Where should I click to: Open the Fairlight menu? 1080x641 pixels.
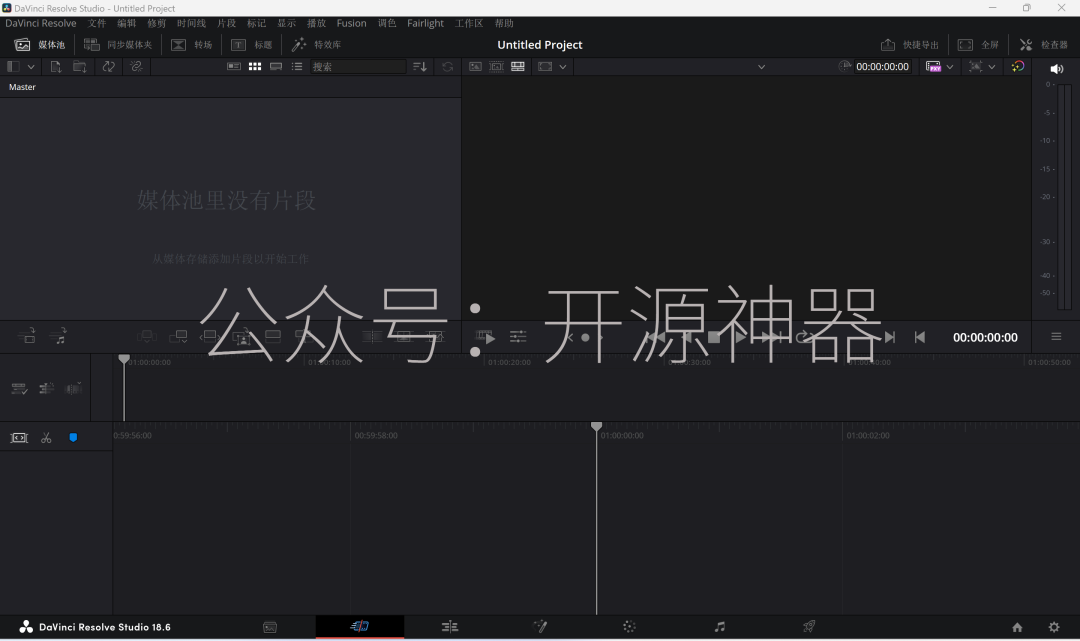tap(425, 23)
